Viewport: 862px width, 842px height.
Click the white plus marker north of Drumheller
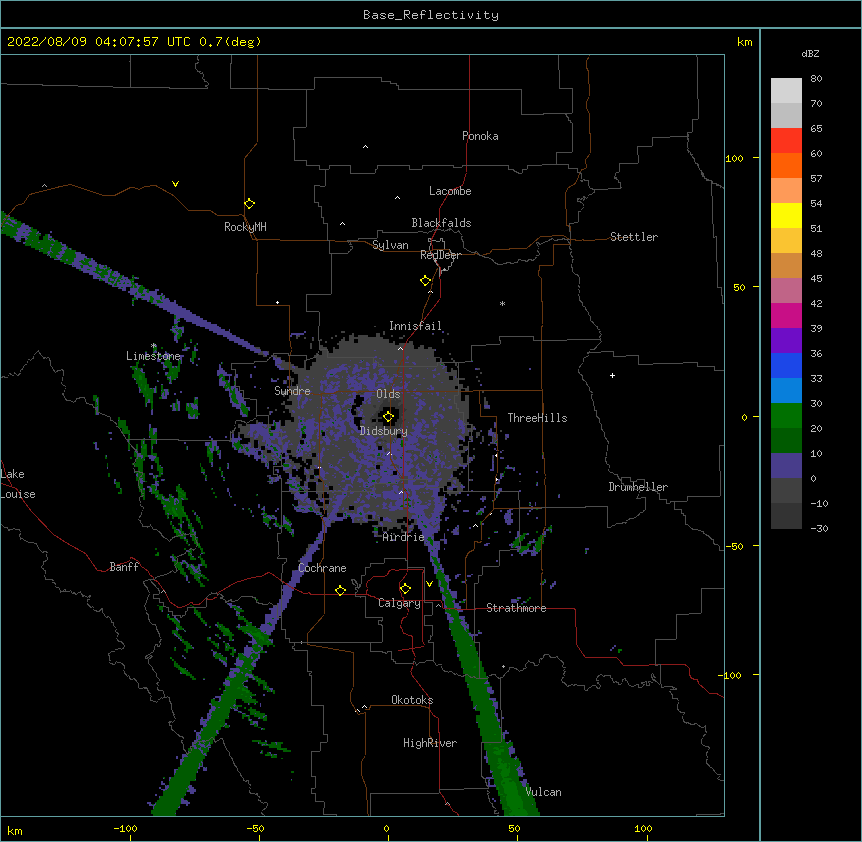point(612,375)
